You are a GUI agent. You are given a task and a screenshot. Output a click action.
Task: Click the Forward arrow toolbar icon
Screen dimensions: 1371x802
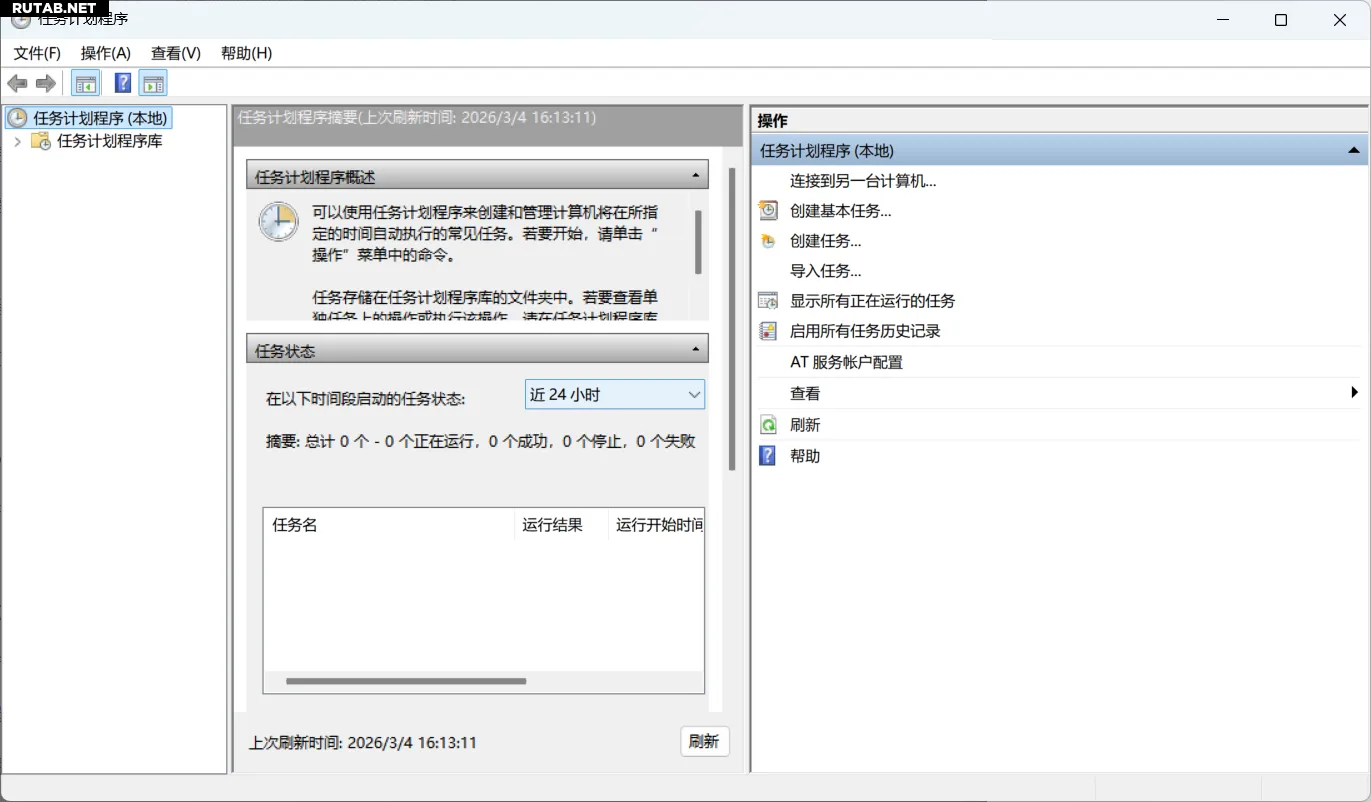(x=45, y=83)
